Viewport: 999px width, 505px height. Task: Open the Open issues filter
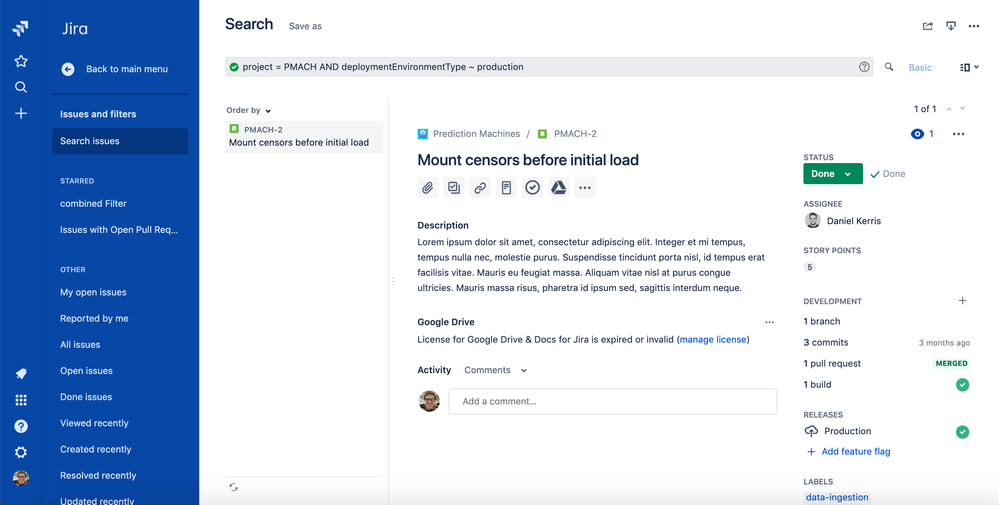click(x=86, y=371)
